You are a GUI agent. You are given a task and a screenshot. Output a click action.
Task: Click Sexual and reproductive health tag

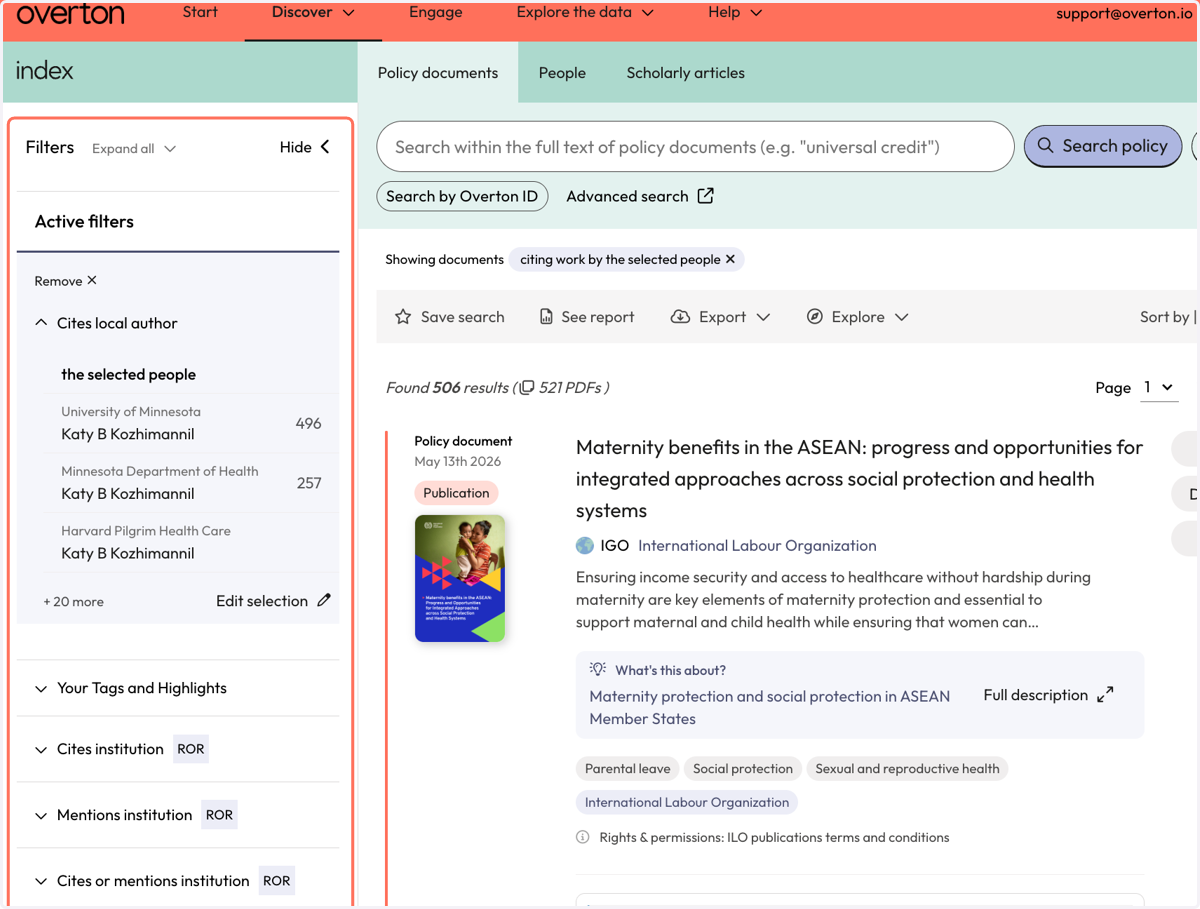point(907,769)
